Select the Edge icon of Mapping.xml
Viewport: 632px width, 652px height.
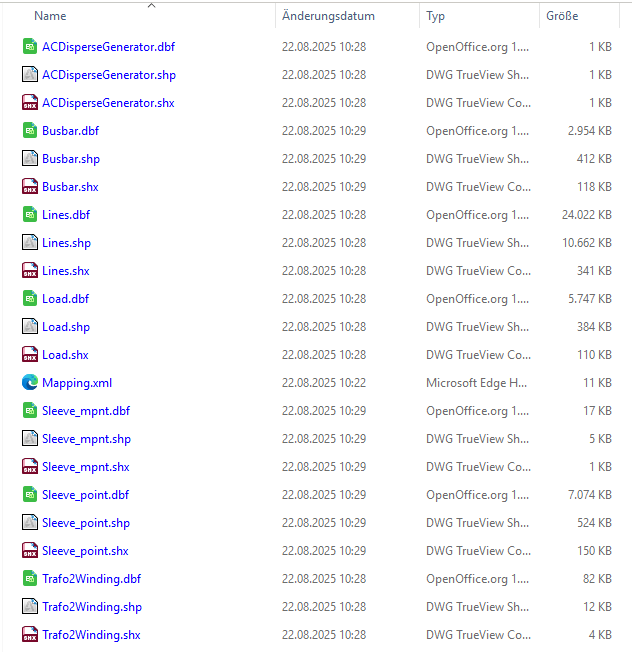pos(30,383)
